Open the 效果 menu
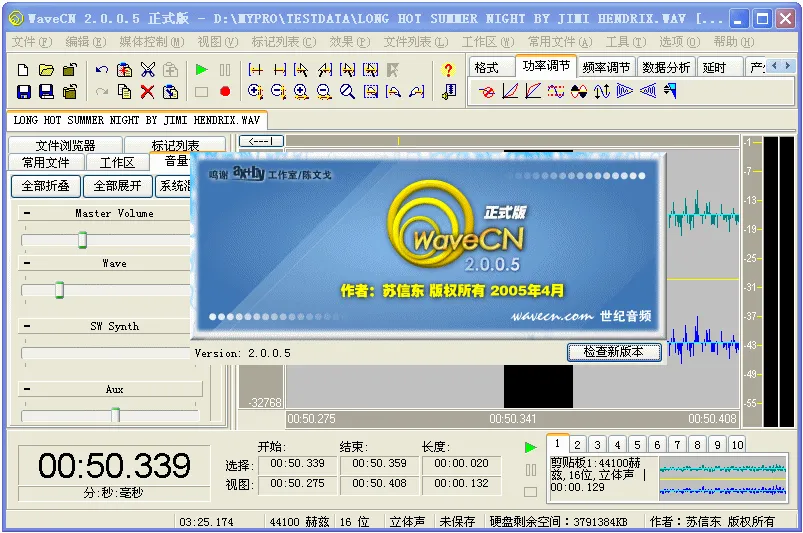This screenshot has height=533, width=803. pos(350,42)
